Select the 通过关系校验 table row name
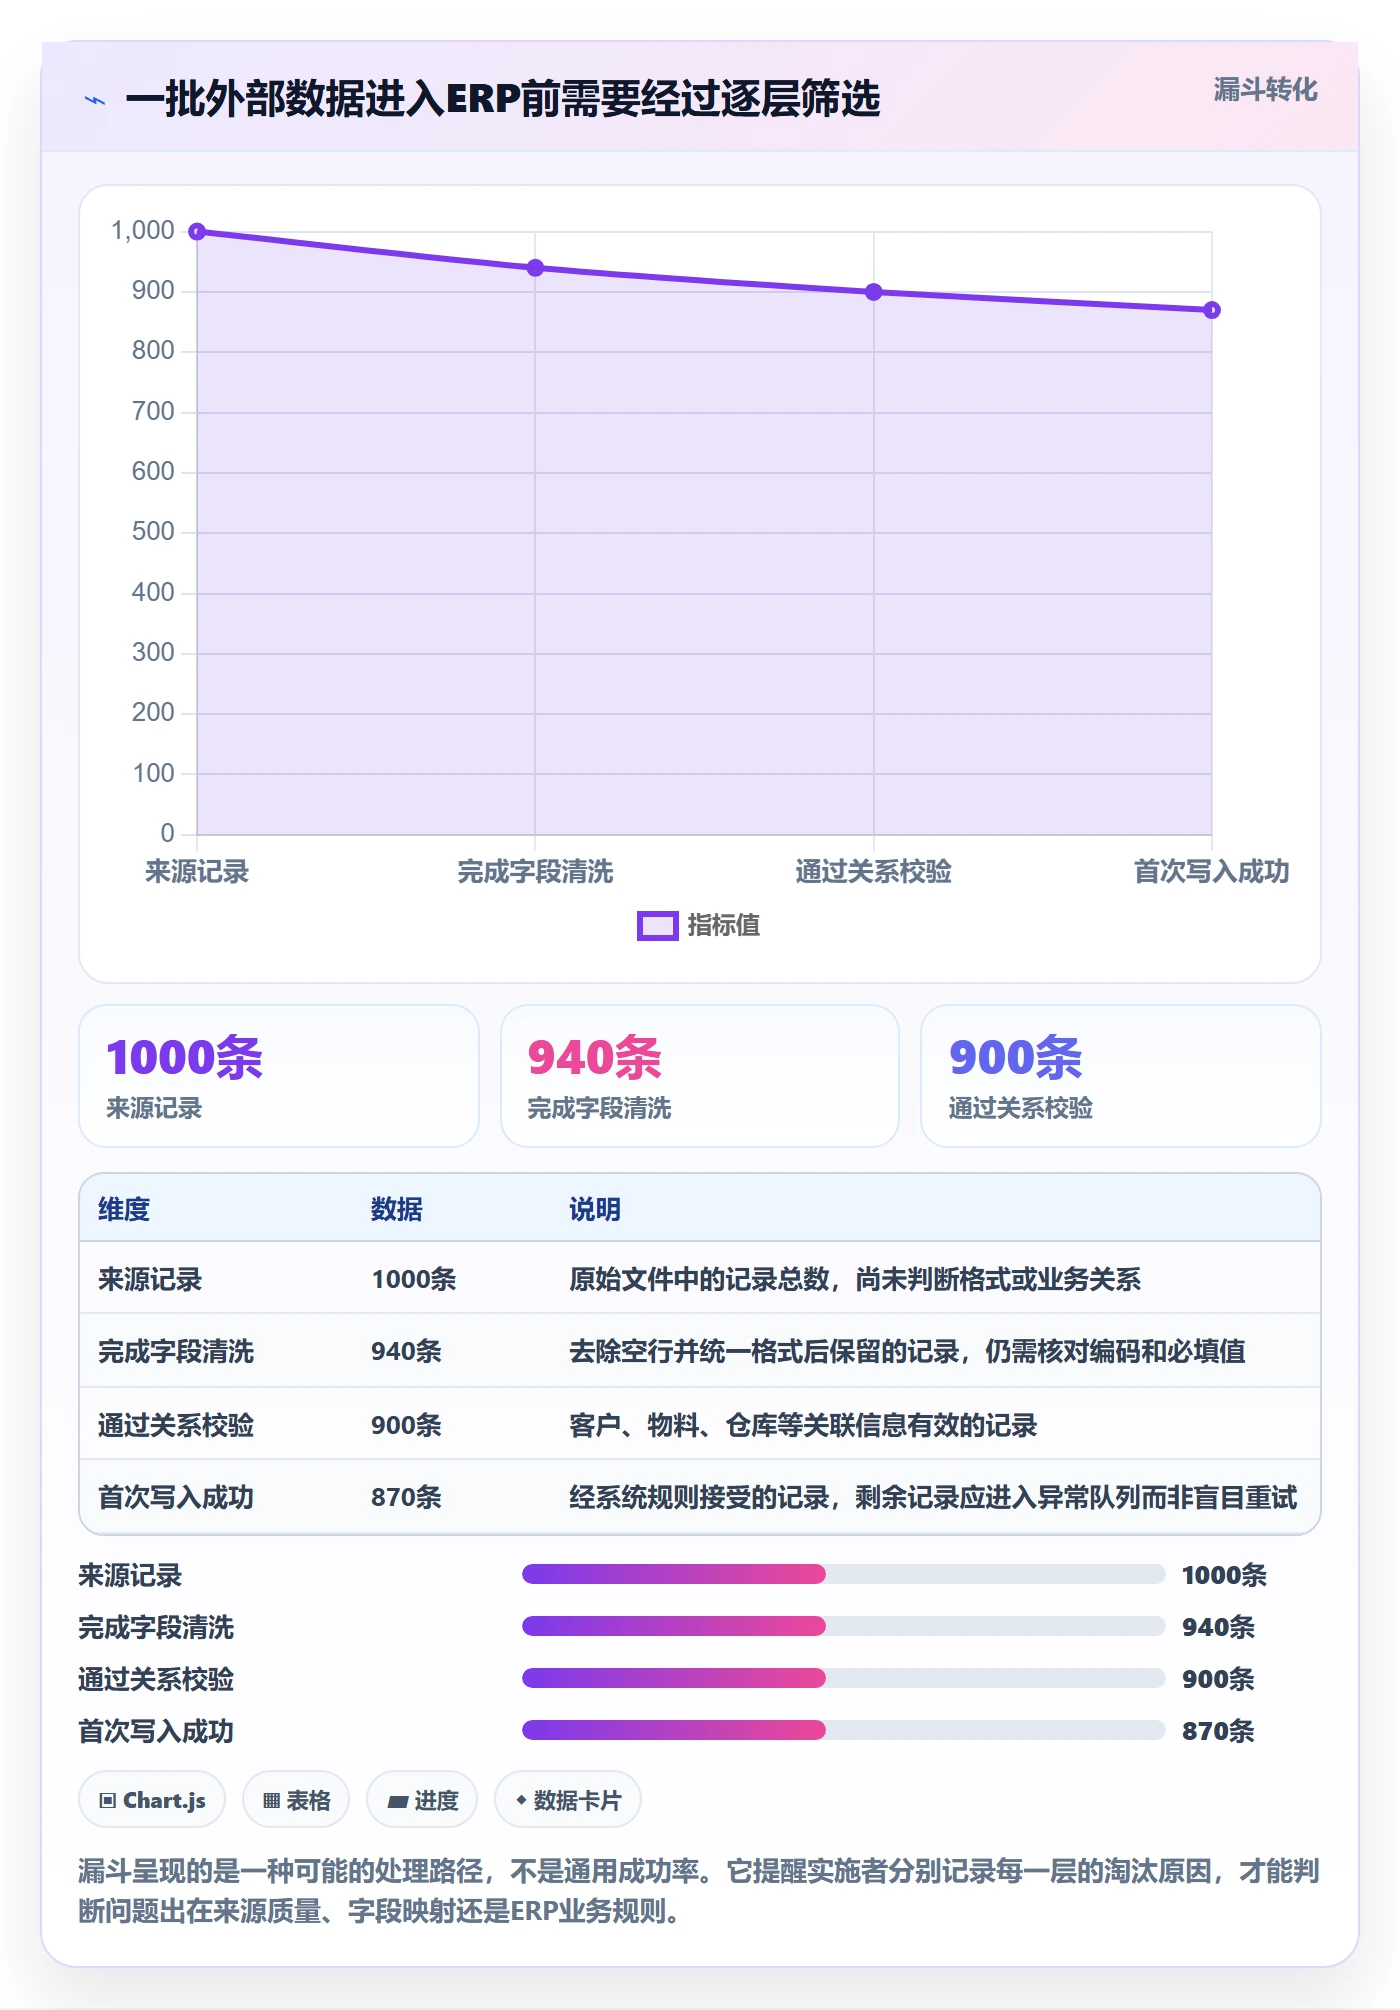Screen dimensions: 1400x2010 176,1426
